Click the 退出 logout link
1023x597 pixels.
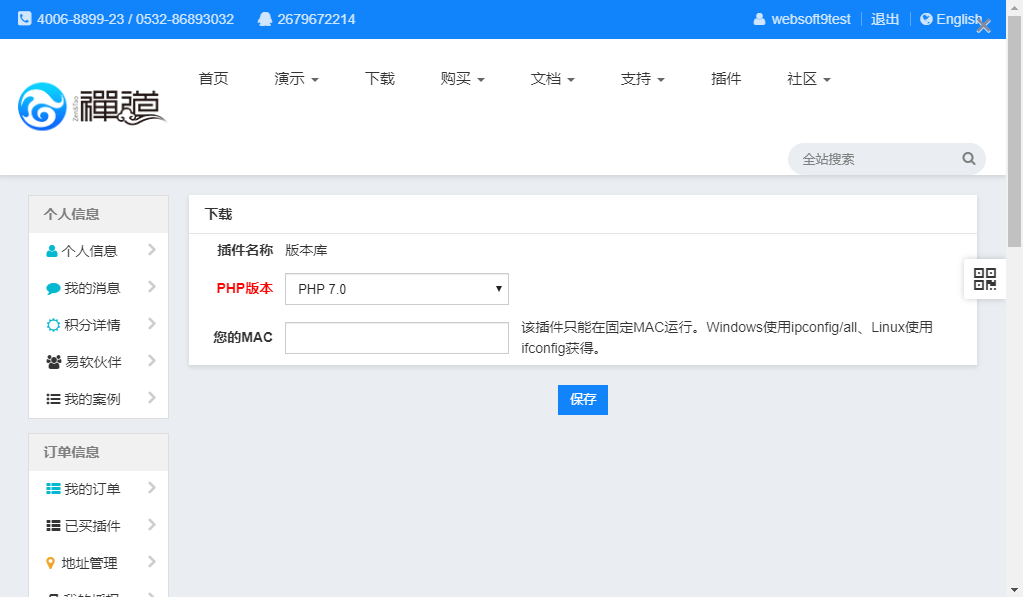click(x=885, y=19)
